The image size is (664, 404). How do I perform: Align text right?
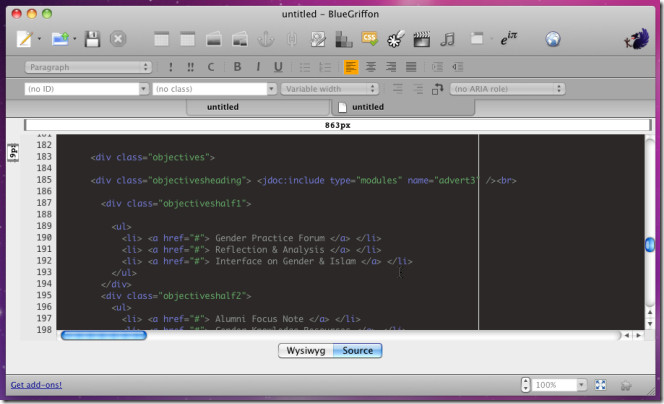(x=391, y=67)
